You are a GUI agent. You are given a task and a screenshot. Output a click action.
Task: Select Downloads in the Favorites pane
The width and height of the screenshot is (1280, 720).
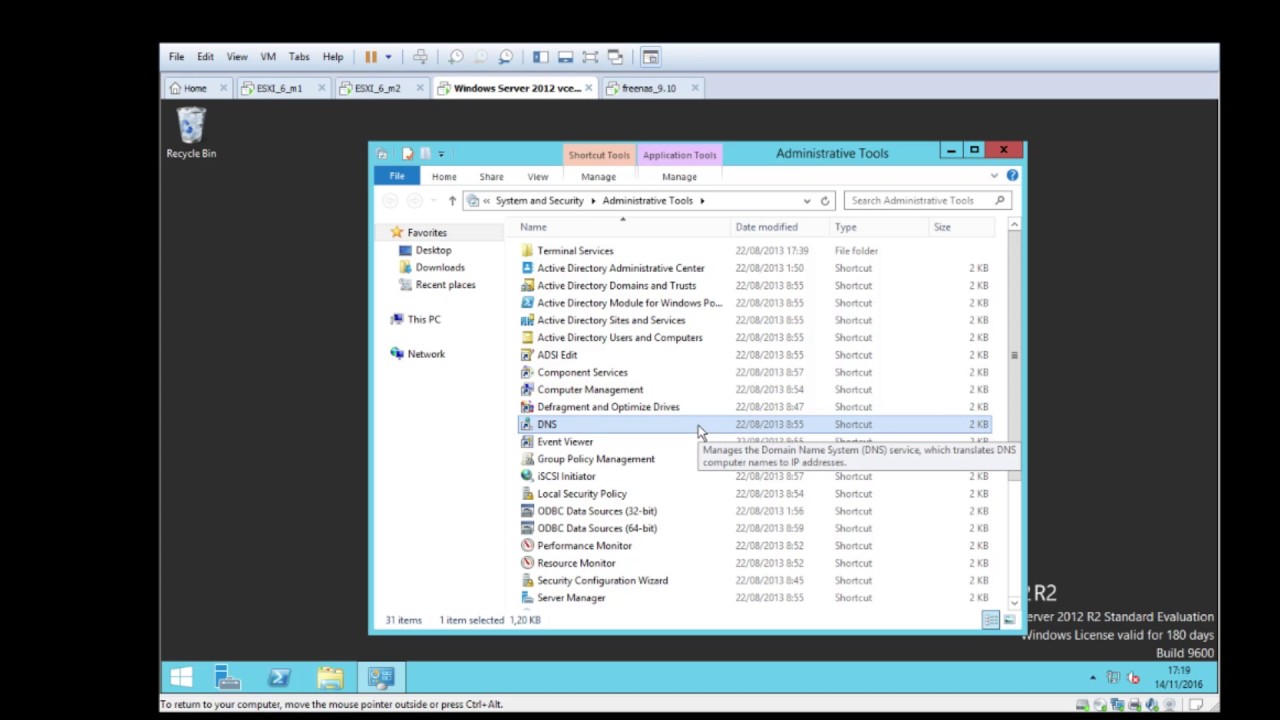pyautogui.click(x=440, y=267)
